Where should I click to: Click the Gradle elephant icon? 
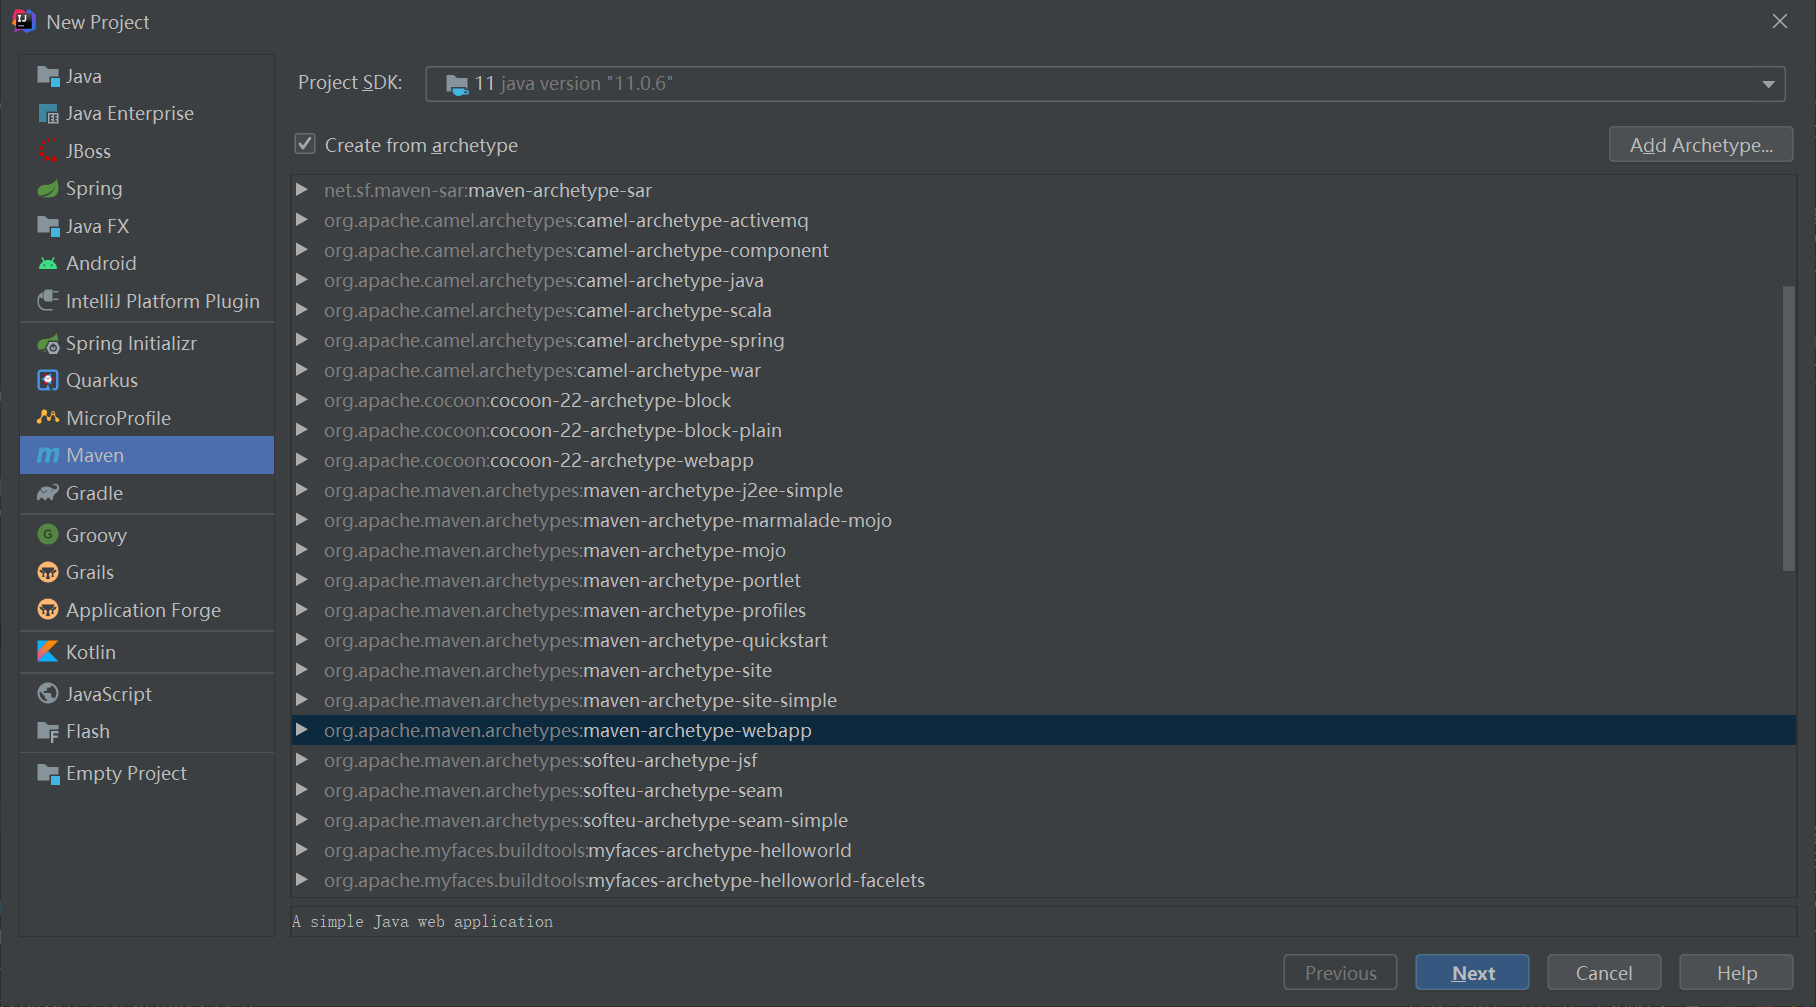click(x=48, y=493)
